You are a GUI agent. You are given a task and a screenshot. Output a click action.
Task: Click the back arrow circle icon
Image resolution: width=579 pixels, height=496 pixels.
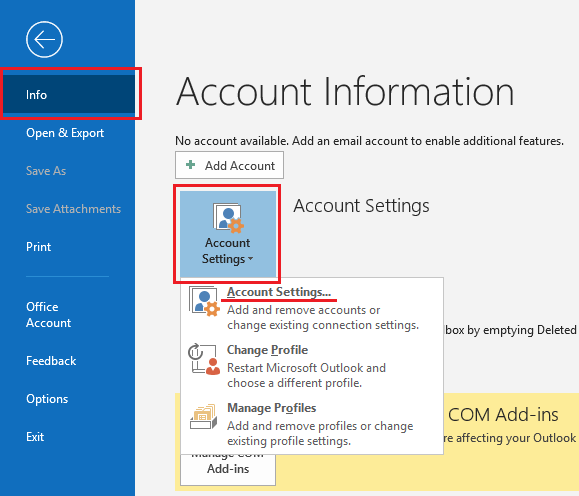click(x=44, y=40)
